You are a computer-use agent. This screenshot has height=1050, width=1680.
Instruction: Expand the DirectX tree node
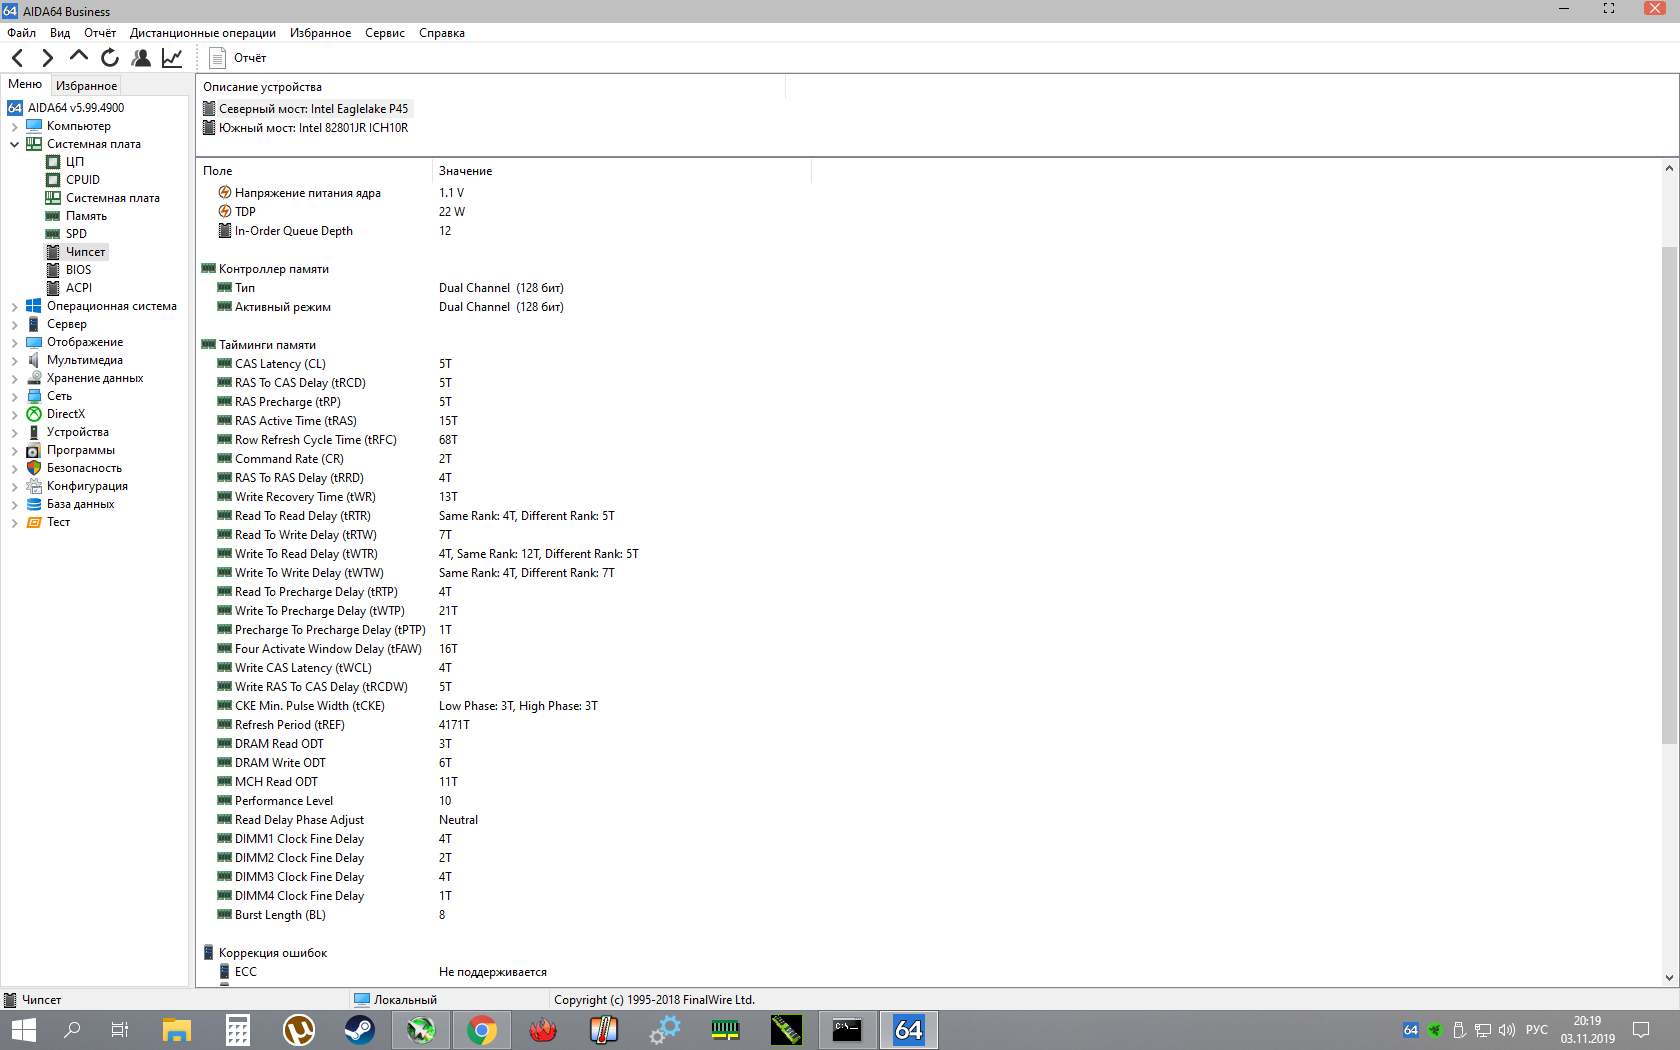[x=14, y=414]
